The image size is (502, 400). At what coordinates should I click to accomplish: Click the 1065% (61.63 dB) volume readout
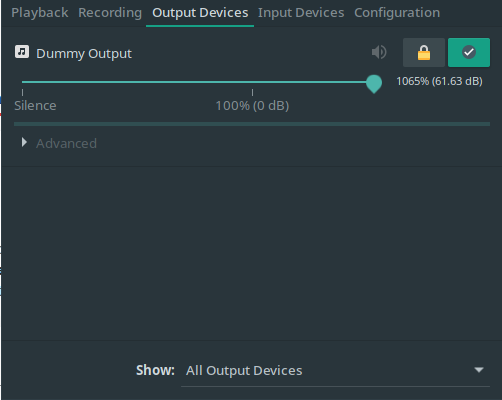(439, 81)
